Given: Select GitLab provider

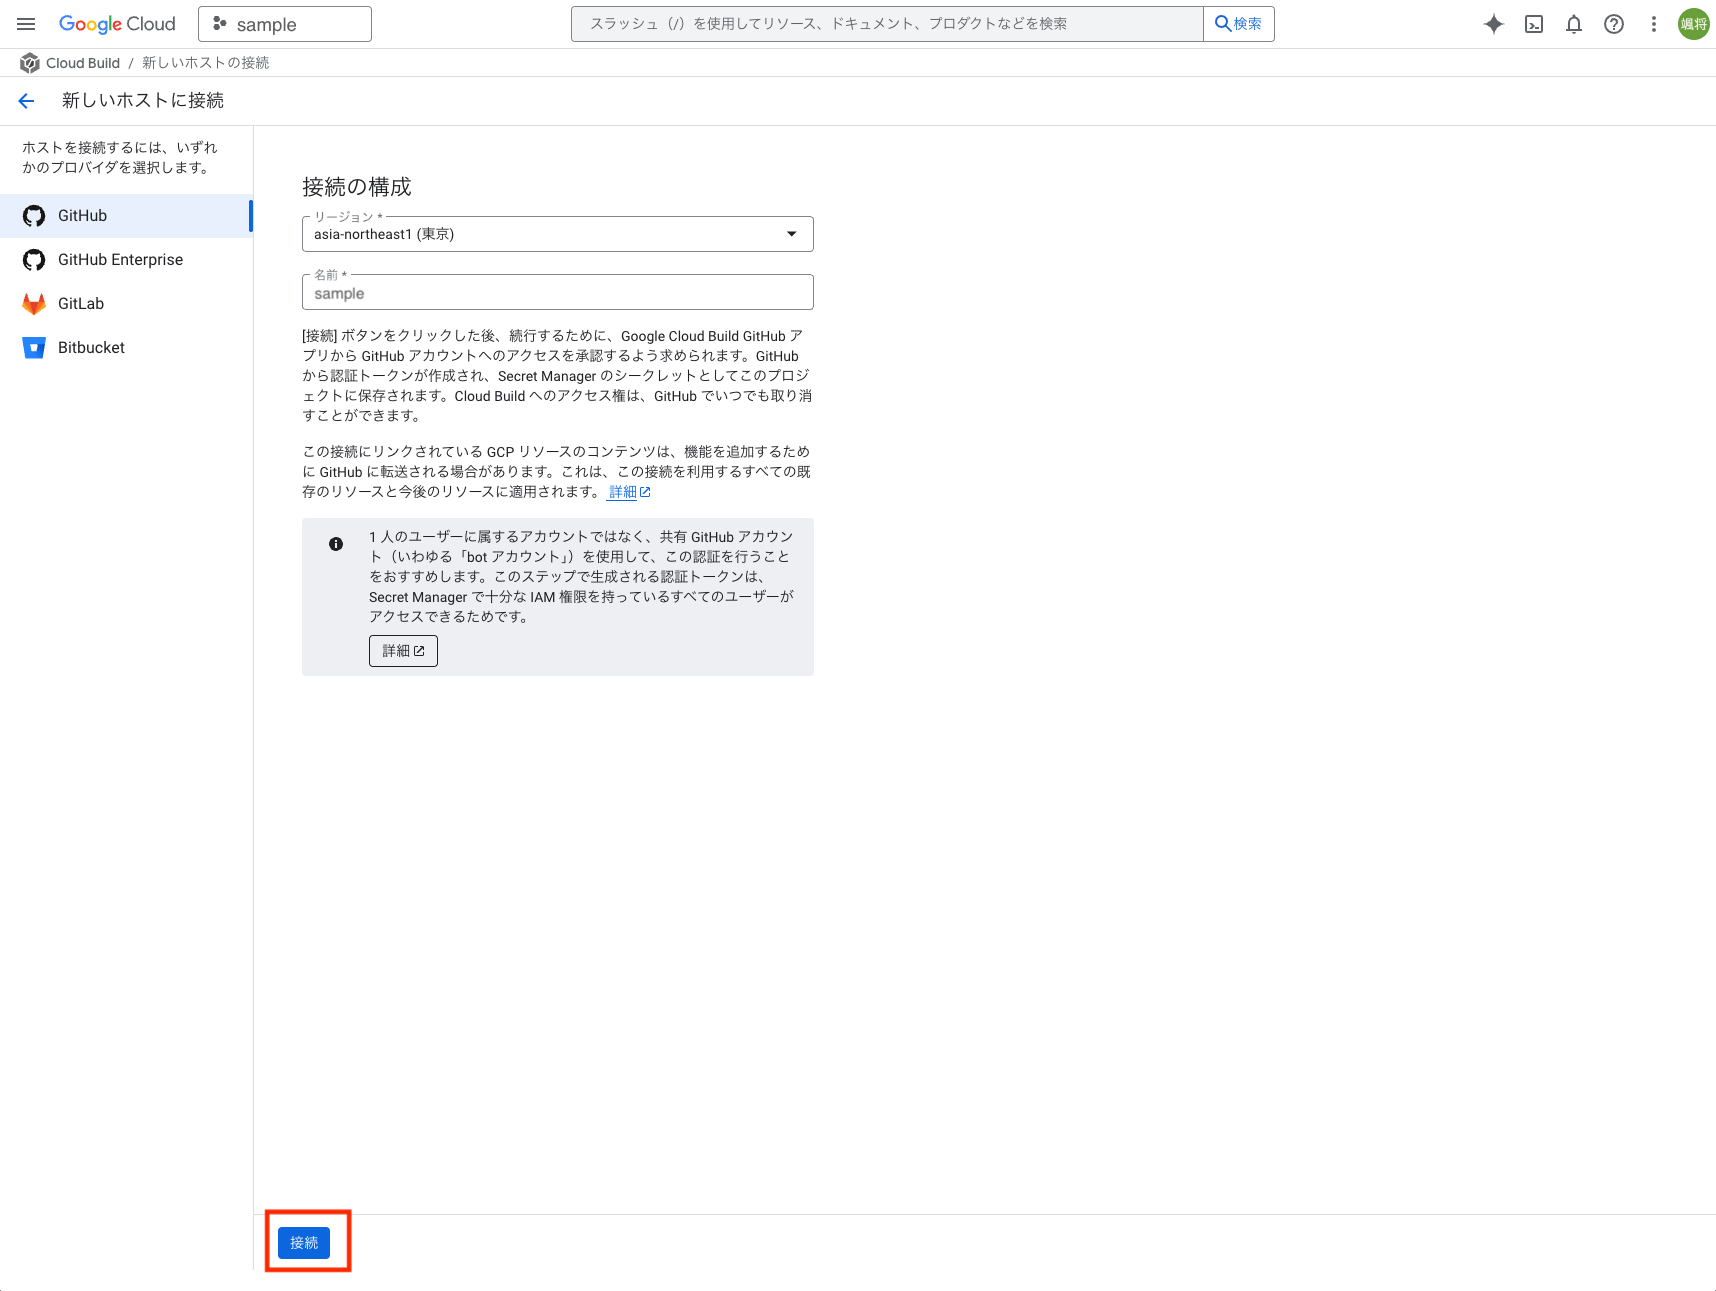Looking at the screenshot, I should point(126,304).
